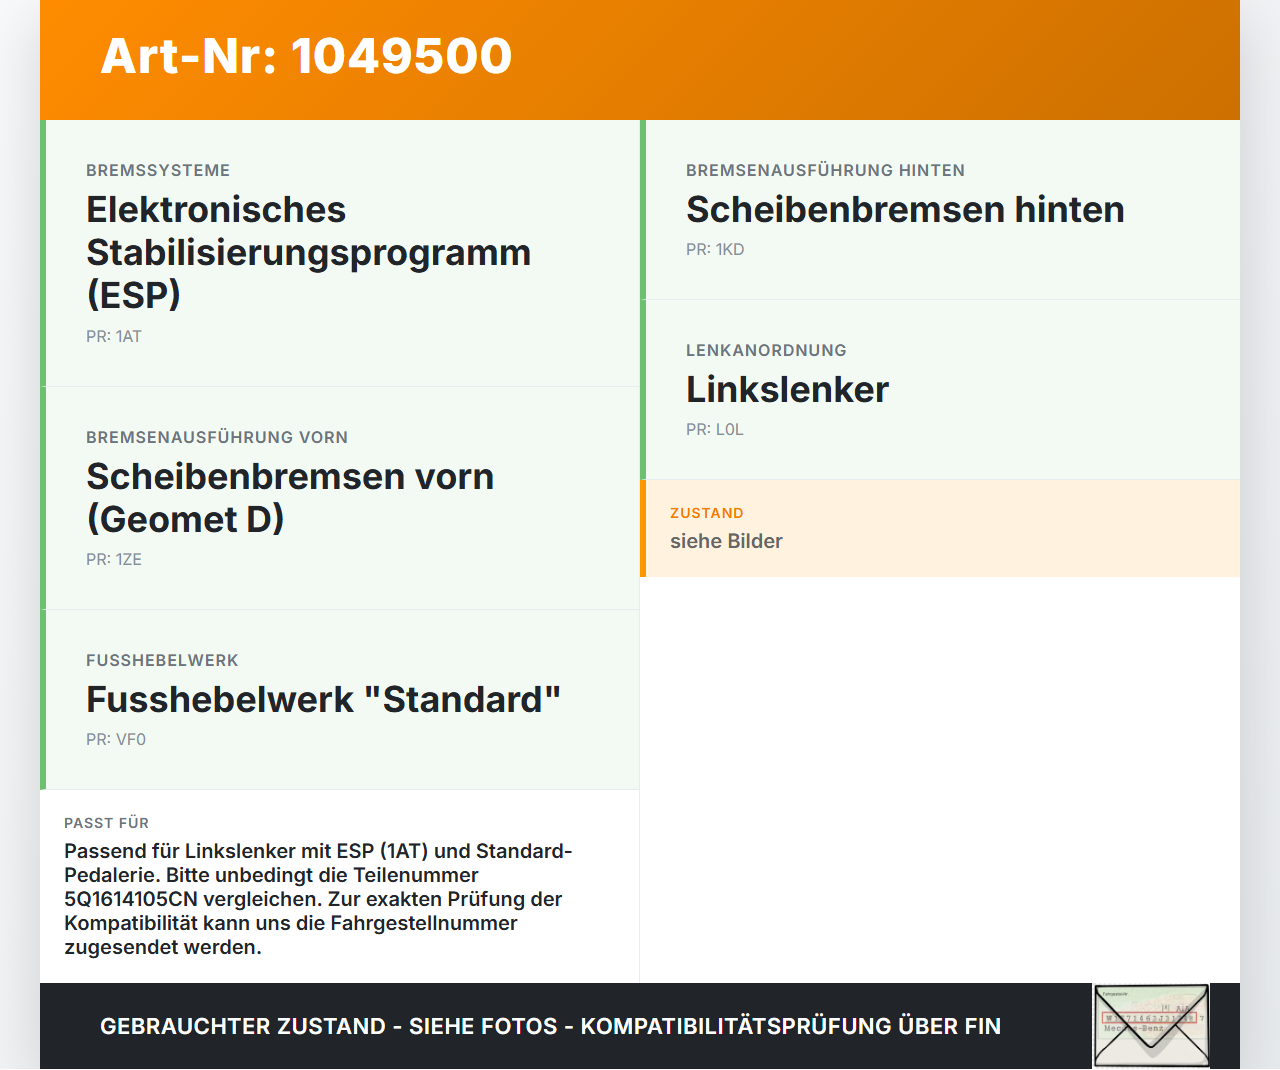Click the 'BREMSSYSTEME' label
The width and height of the screenshot is (1280, 1070).
click(x=158, y=170)
